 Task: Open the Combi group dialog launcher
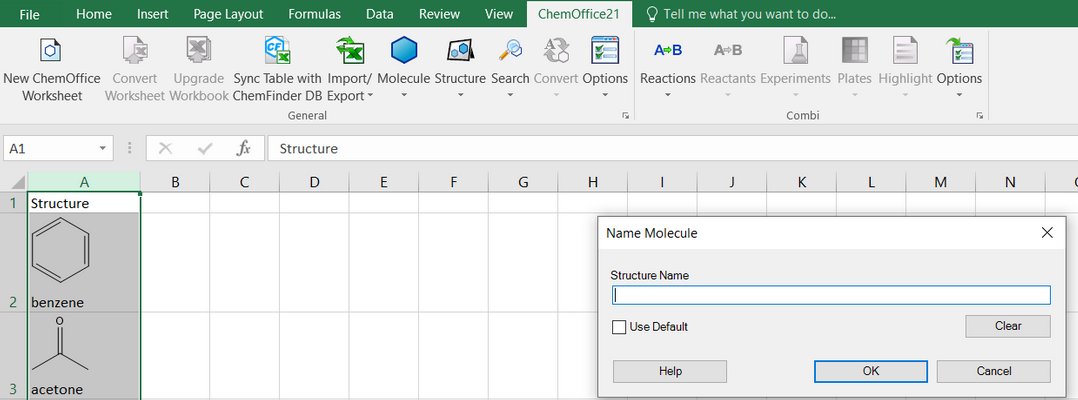click(979, 116)
